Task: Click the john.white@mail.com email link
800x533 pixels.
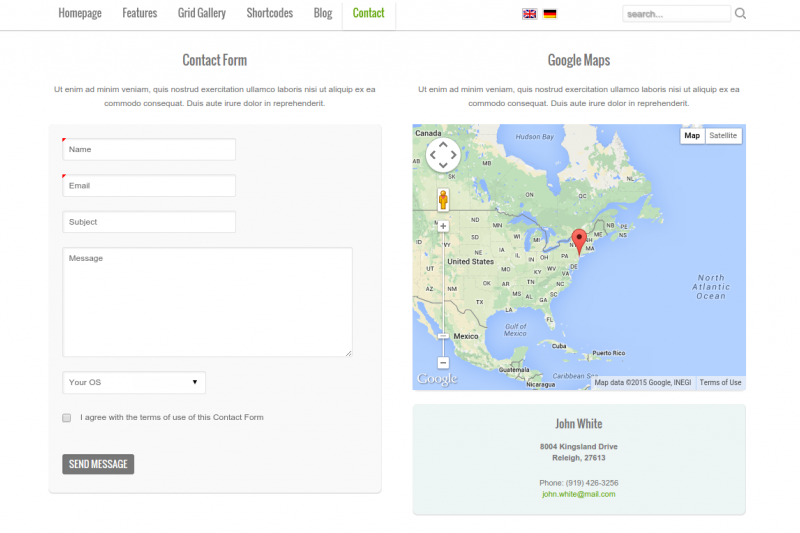Action: tap(579, 494)
